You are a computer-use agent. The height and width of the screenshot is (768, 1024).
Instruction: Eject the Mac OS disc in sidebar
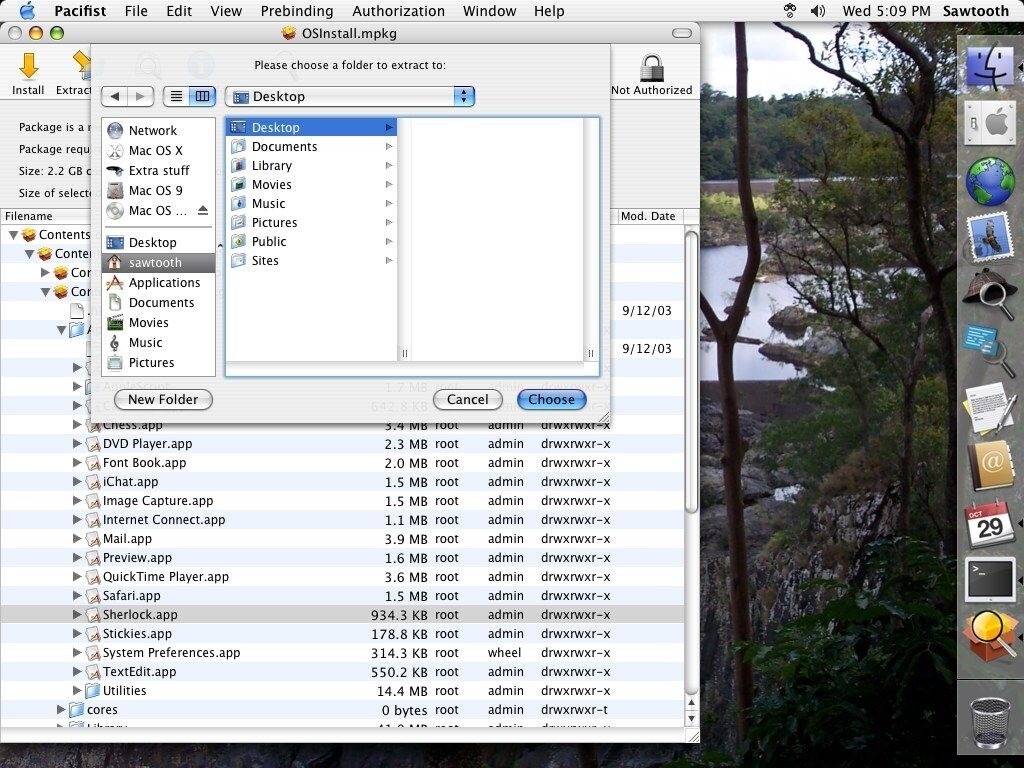tap(203, 211)
